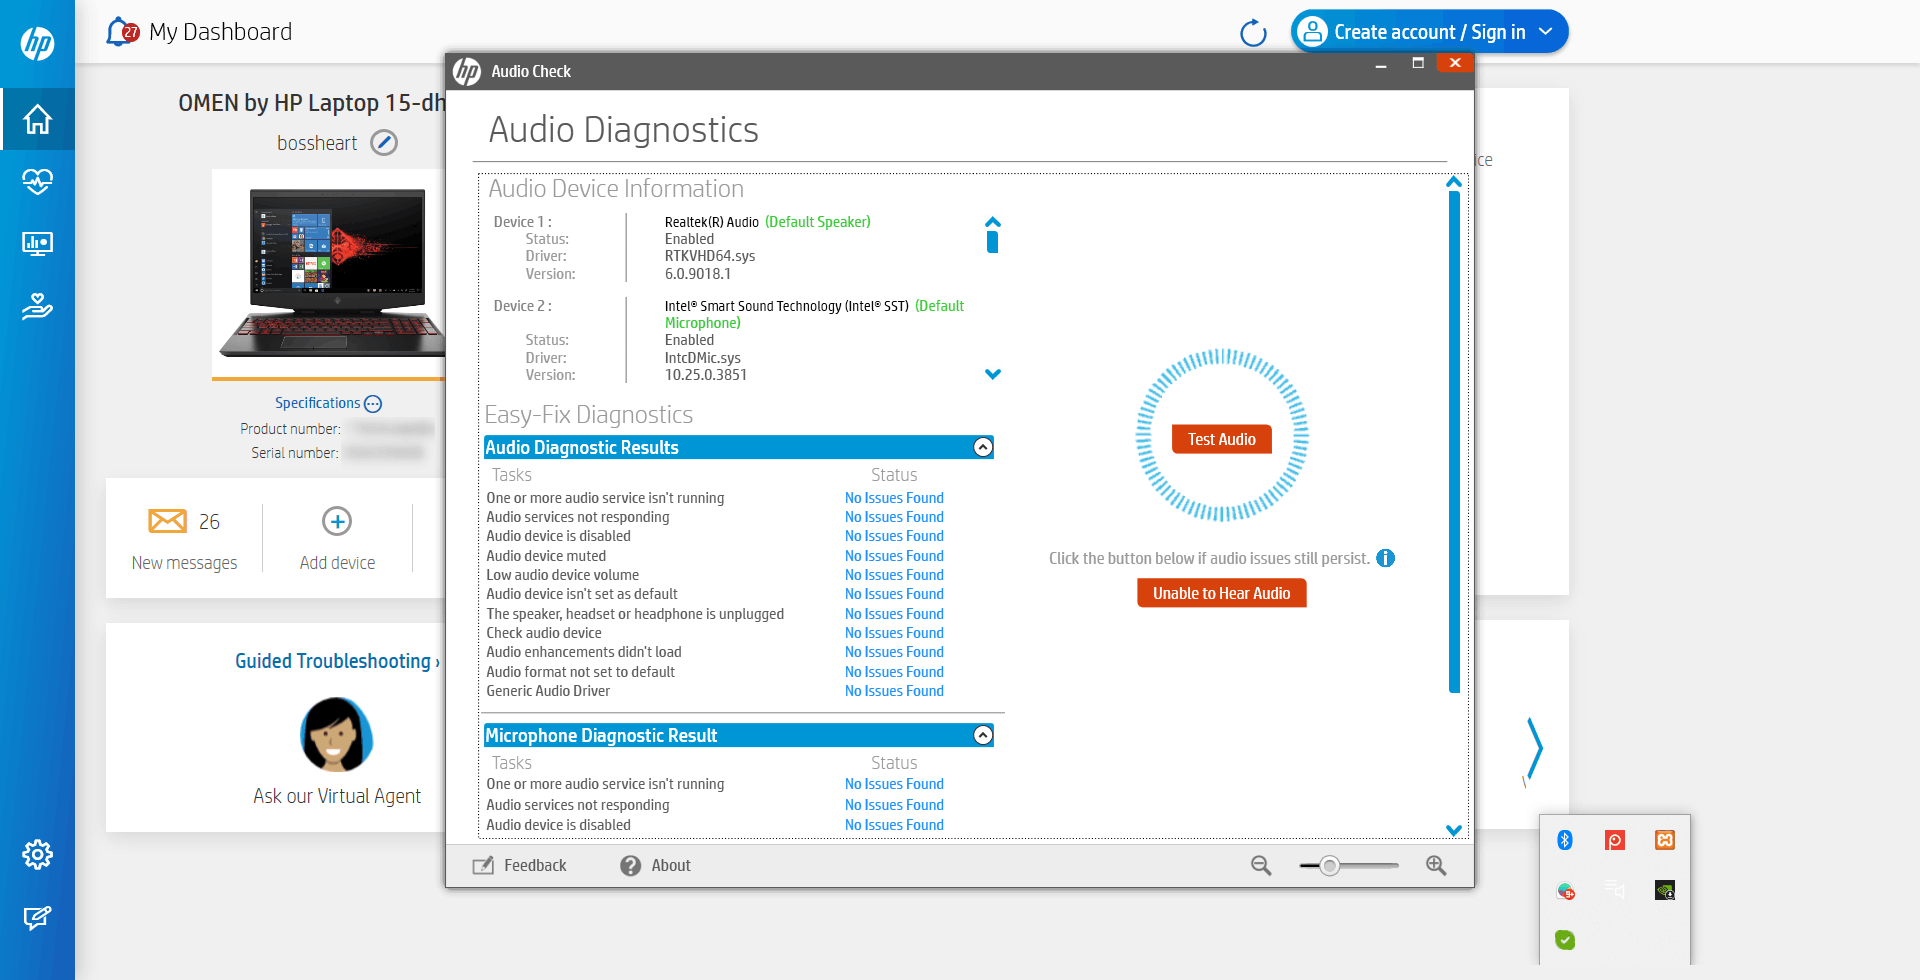Open the red PicPick tray icon

[x=1615, y=840]
